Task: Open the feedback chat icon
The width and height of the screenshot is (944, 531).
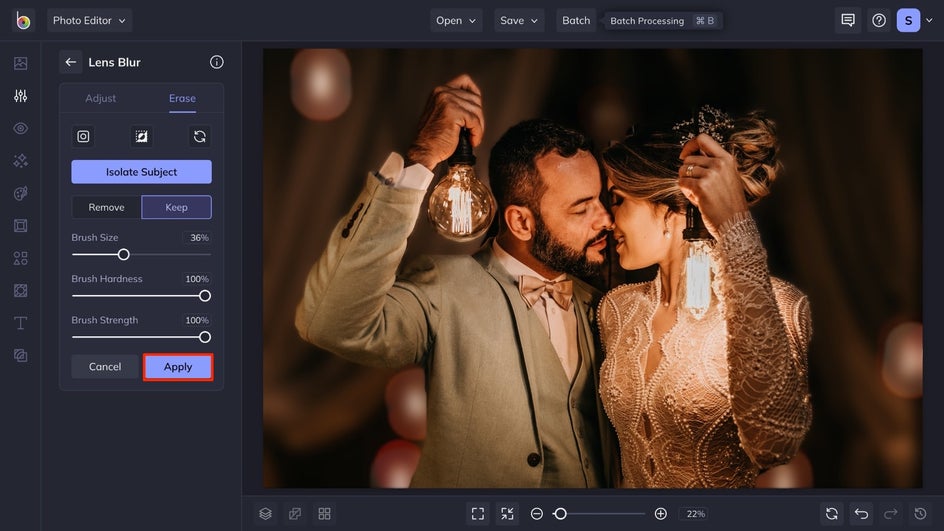Action: [848, 20]
